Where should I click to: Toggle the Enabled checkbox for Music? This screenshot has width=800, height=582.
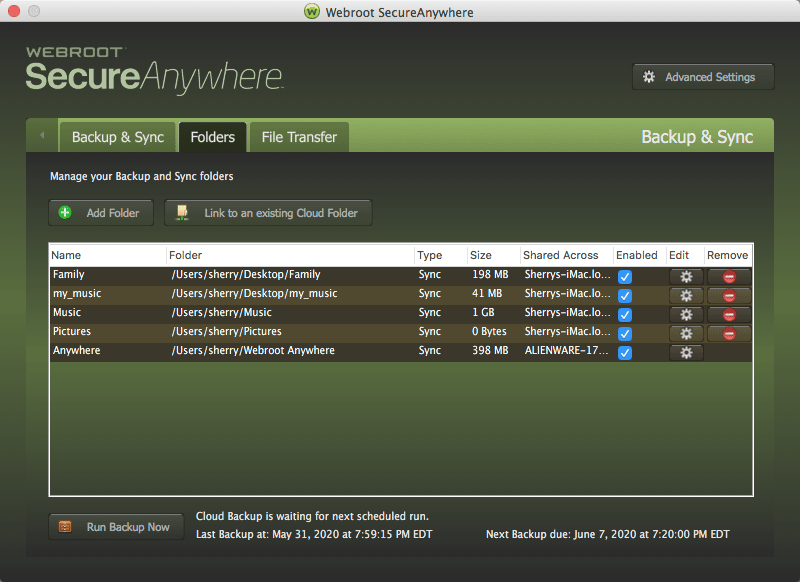625,315
